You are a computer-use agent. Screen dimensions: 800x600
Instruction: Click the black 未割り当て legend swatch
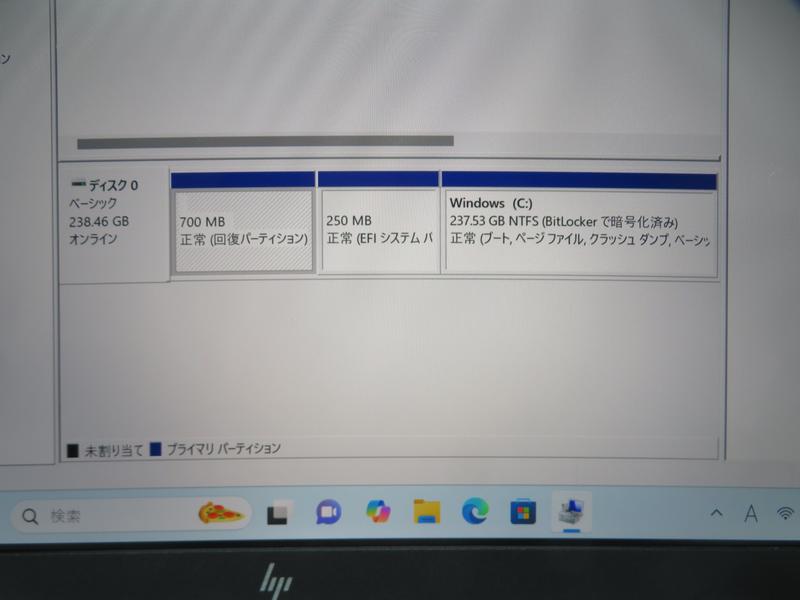coord(73,451)
